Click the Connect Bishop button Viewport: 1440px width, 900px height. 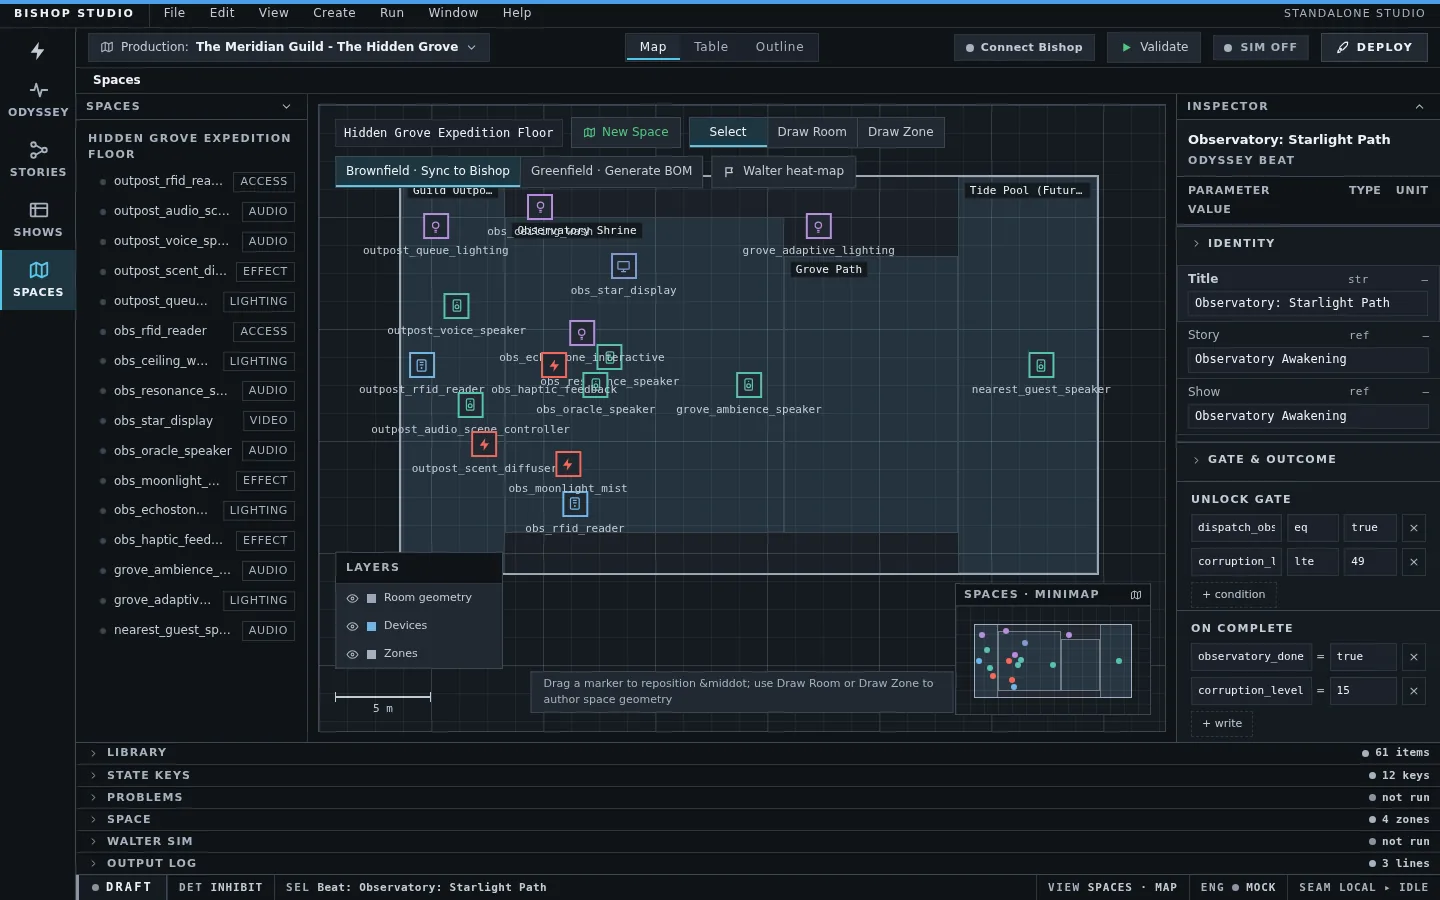click(1024, 47)
